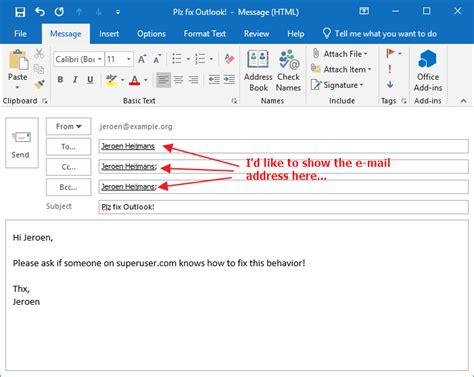Open the Format Text tab
The width and height of the screenshot is (474, 377).
click(x=205, y=34)
